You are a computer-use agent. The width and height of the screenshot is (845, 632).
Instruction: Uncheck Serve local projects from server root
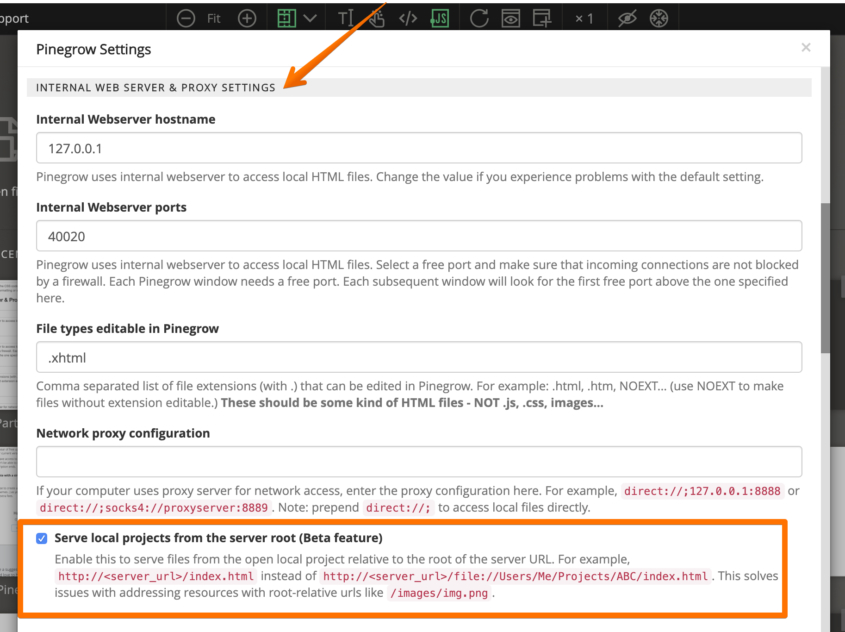41,538
